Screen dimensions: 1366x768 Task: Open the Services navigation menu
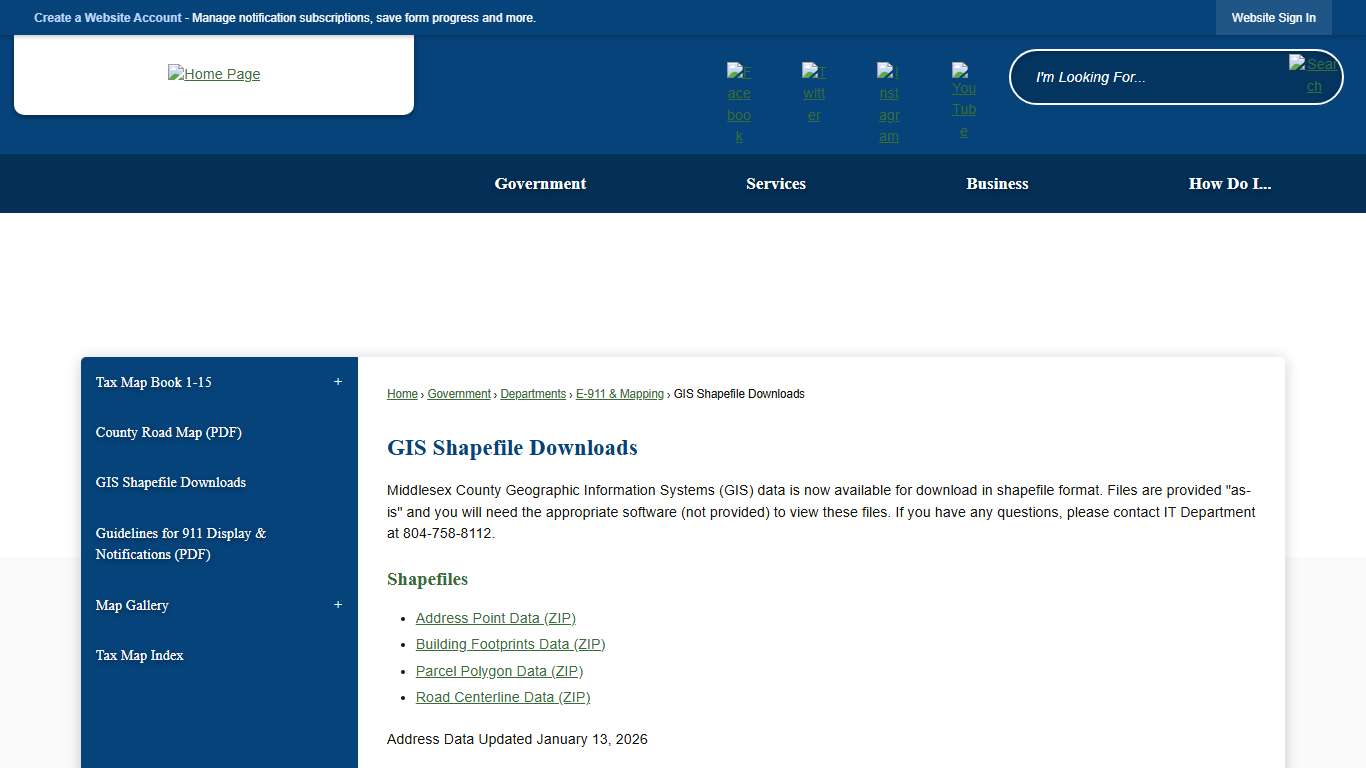pos(776,183)
